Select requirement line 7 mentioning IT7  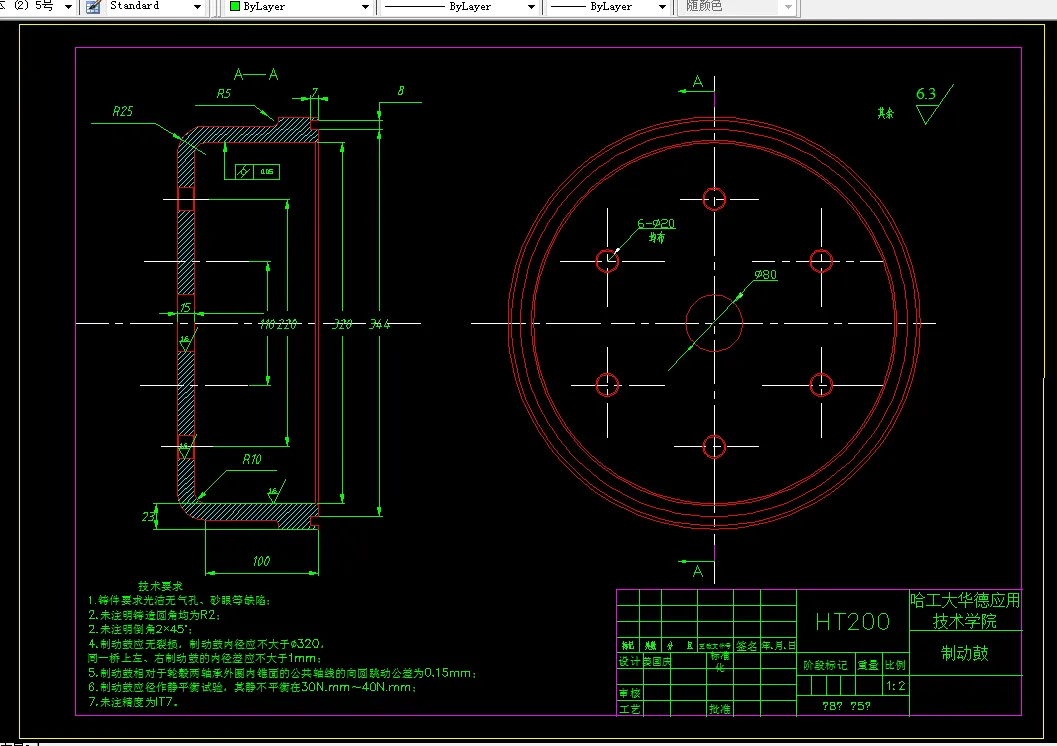click(x=133, y=702)
